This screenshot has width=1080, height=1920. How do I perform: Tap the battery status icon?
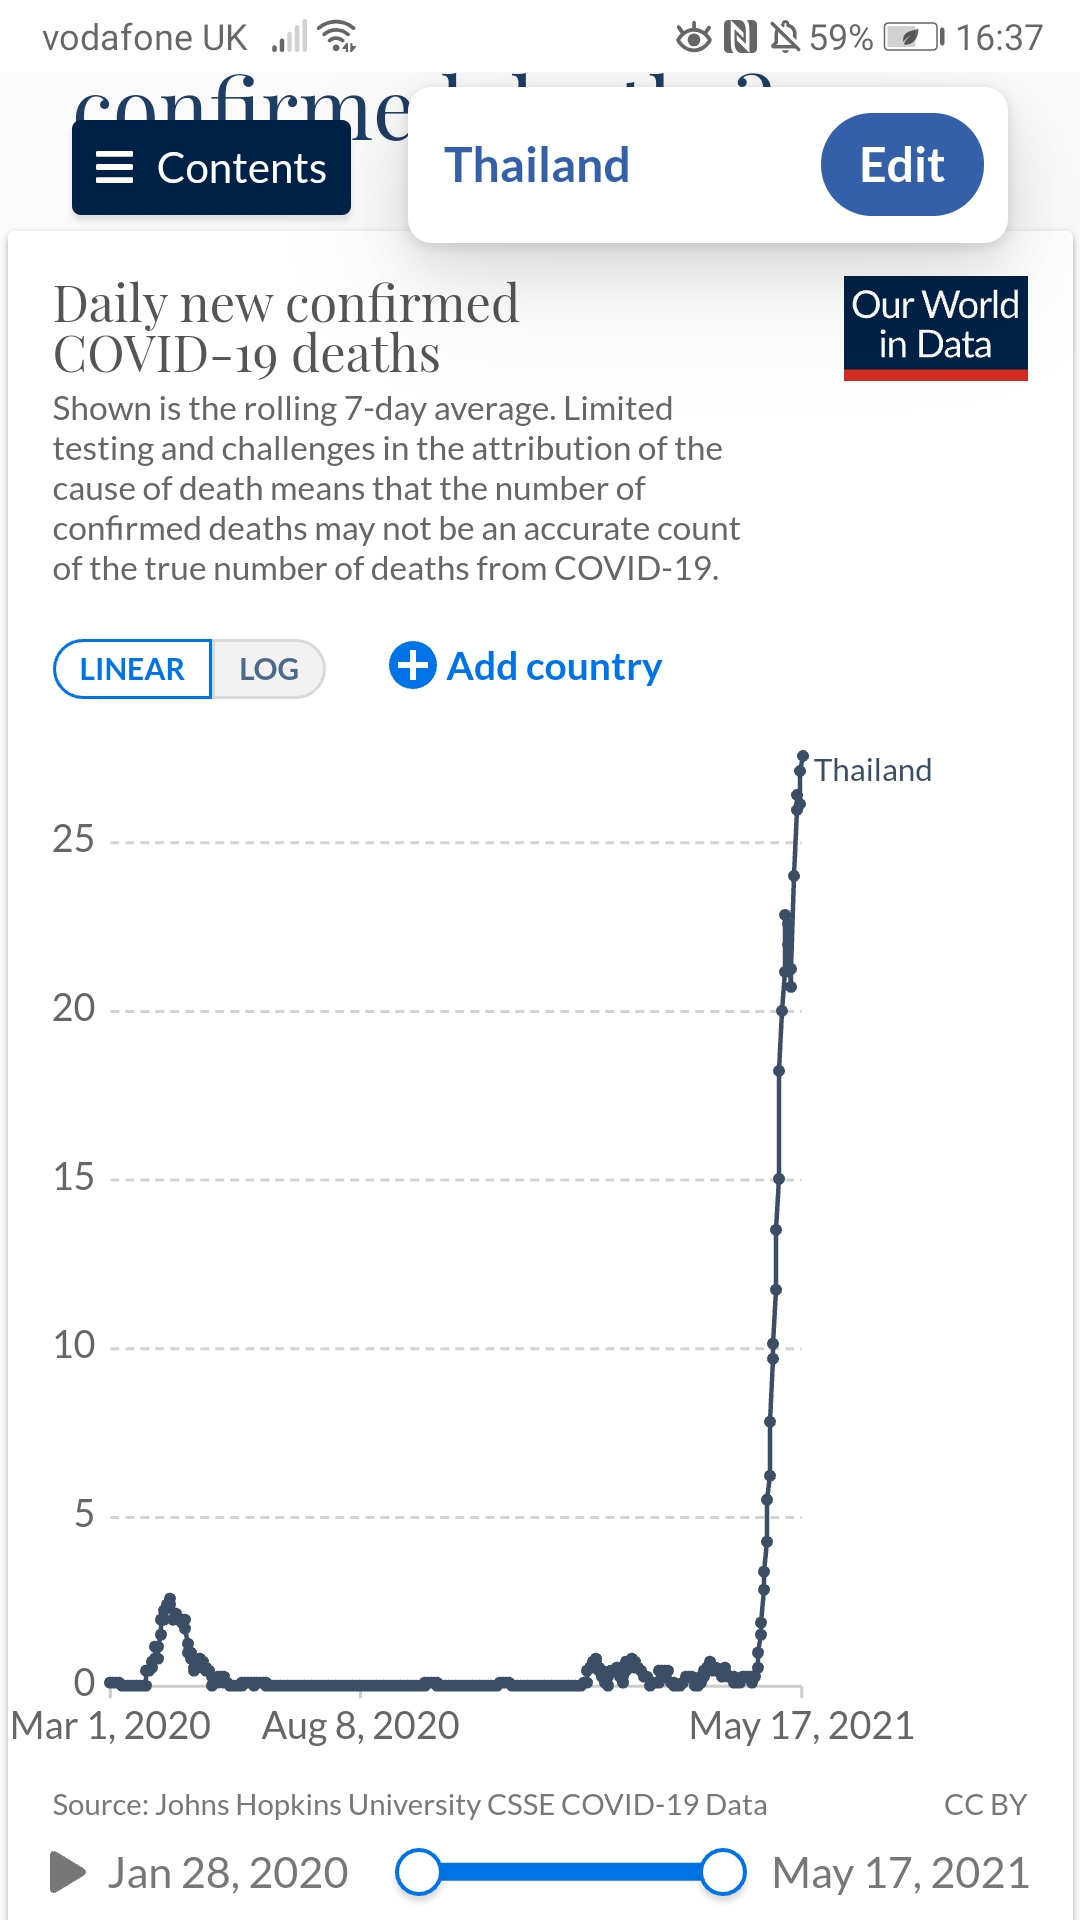(912, 38)
